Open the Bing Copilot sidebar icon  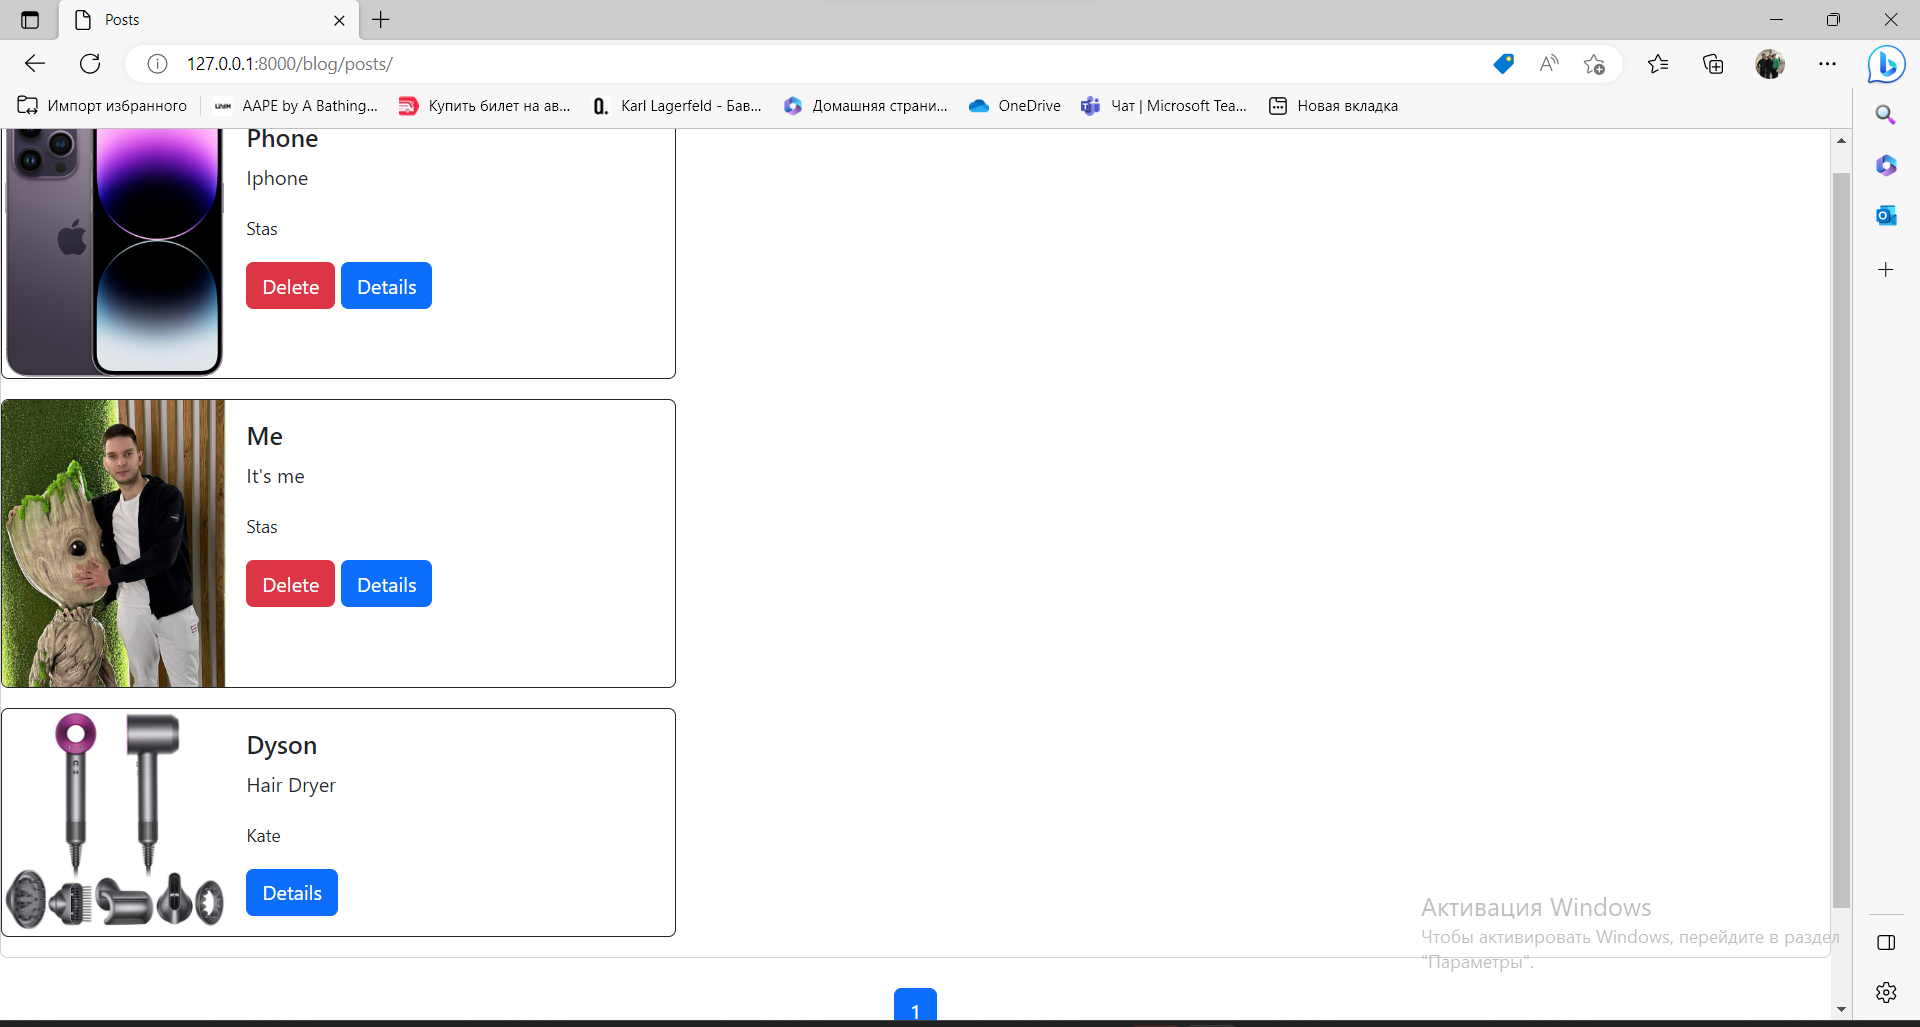coord(1886,65)
